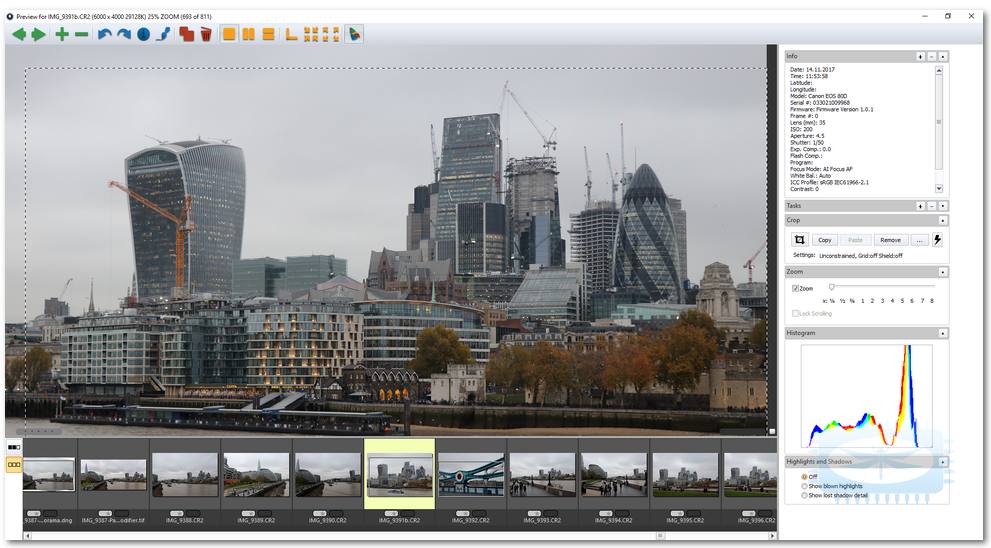The height and width of the screenshot is (548, 991).
Task: Open the Info panel dropdown arrow
Action: click(943, 56)
